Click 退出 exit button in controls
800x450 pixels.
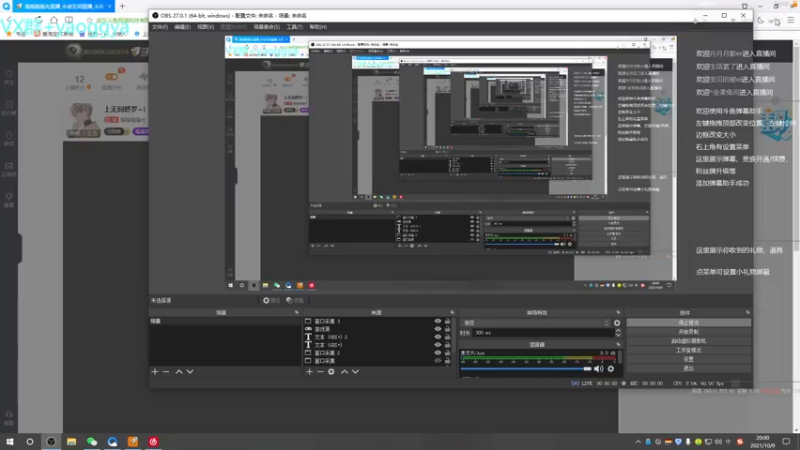pyautogui.click(x=689, y=368)
